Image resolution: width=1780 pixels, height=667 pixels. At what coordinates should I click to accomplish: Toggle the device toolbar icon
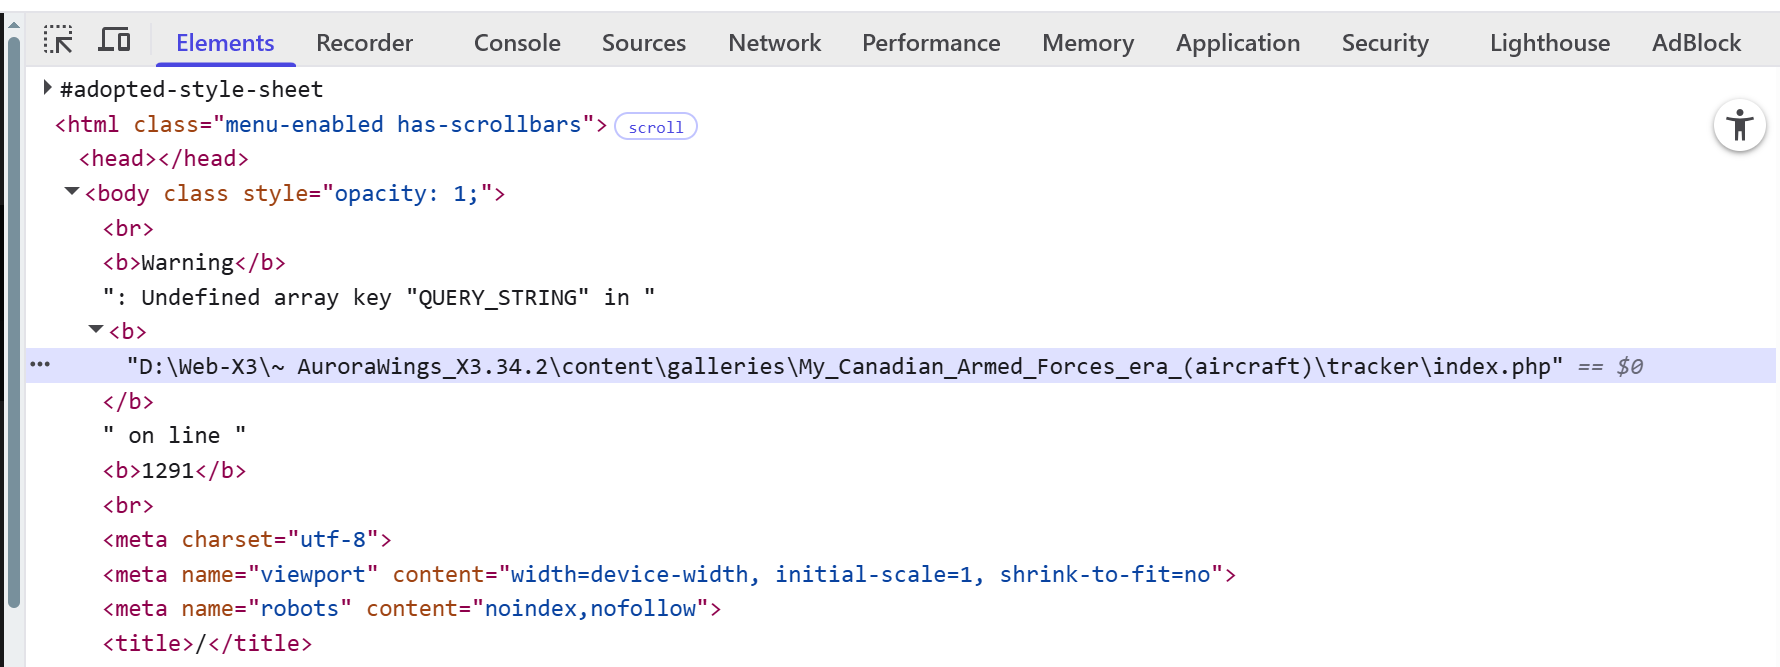tap(114, 40)
